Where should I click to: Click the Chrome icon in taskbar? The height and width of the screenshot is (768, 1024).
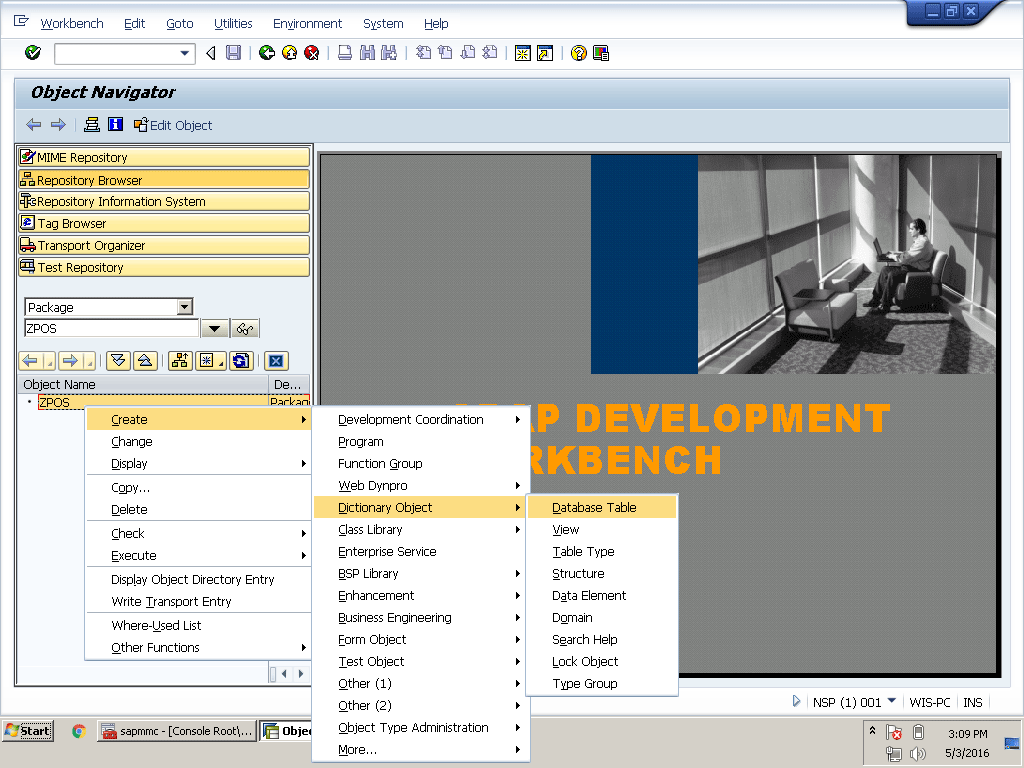coord(79,731)
